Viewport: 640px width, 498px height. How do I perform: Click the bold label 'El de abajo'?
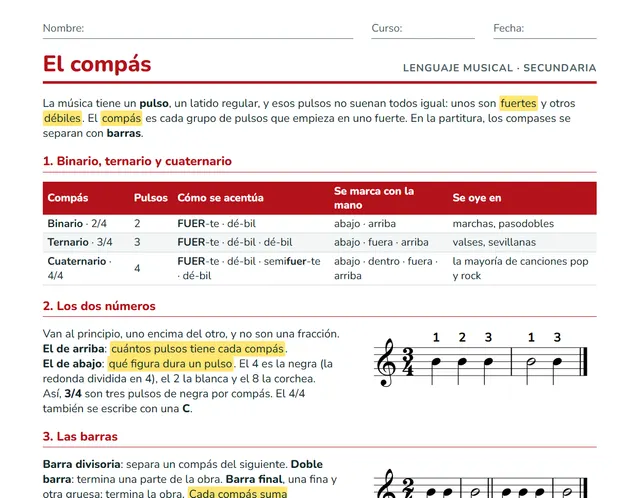click(x=73, y=364)
